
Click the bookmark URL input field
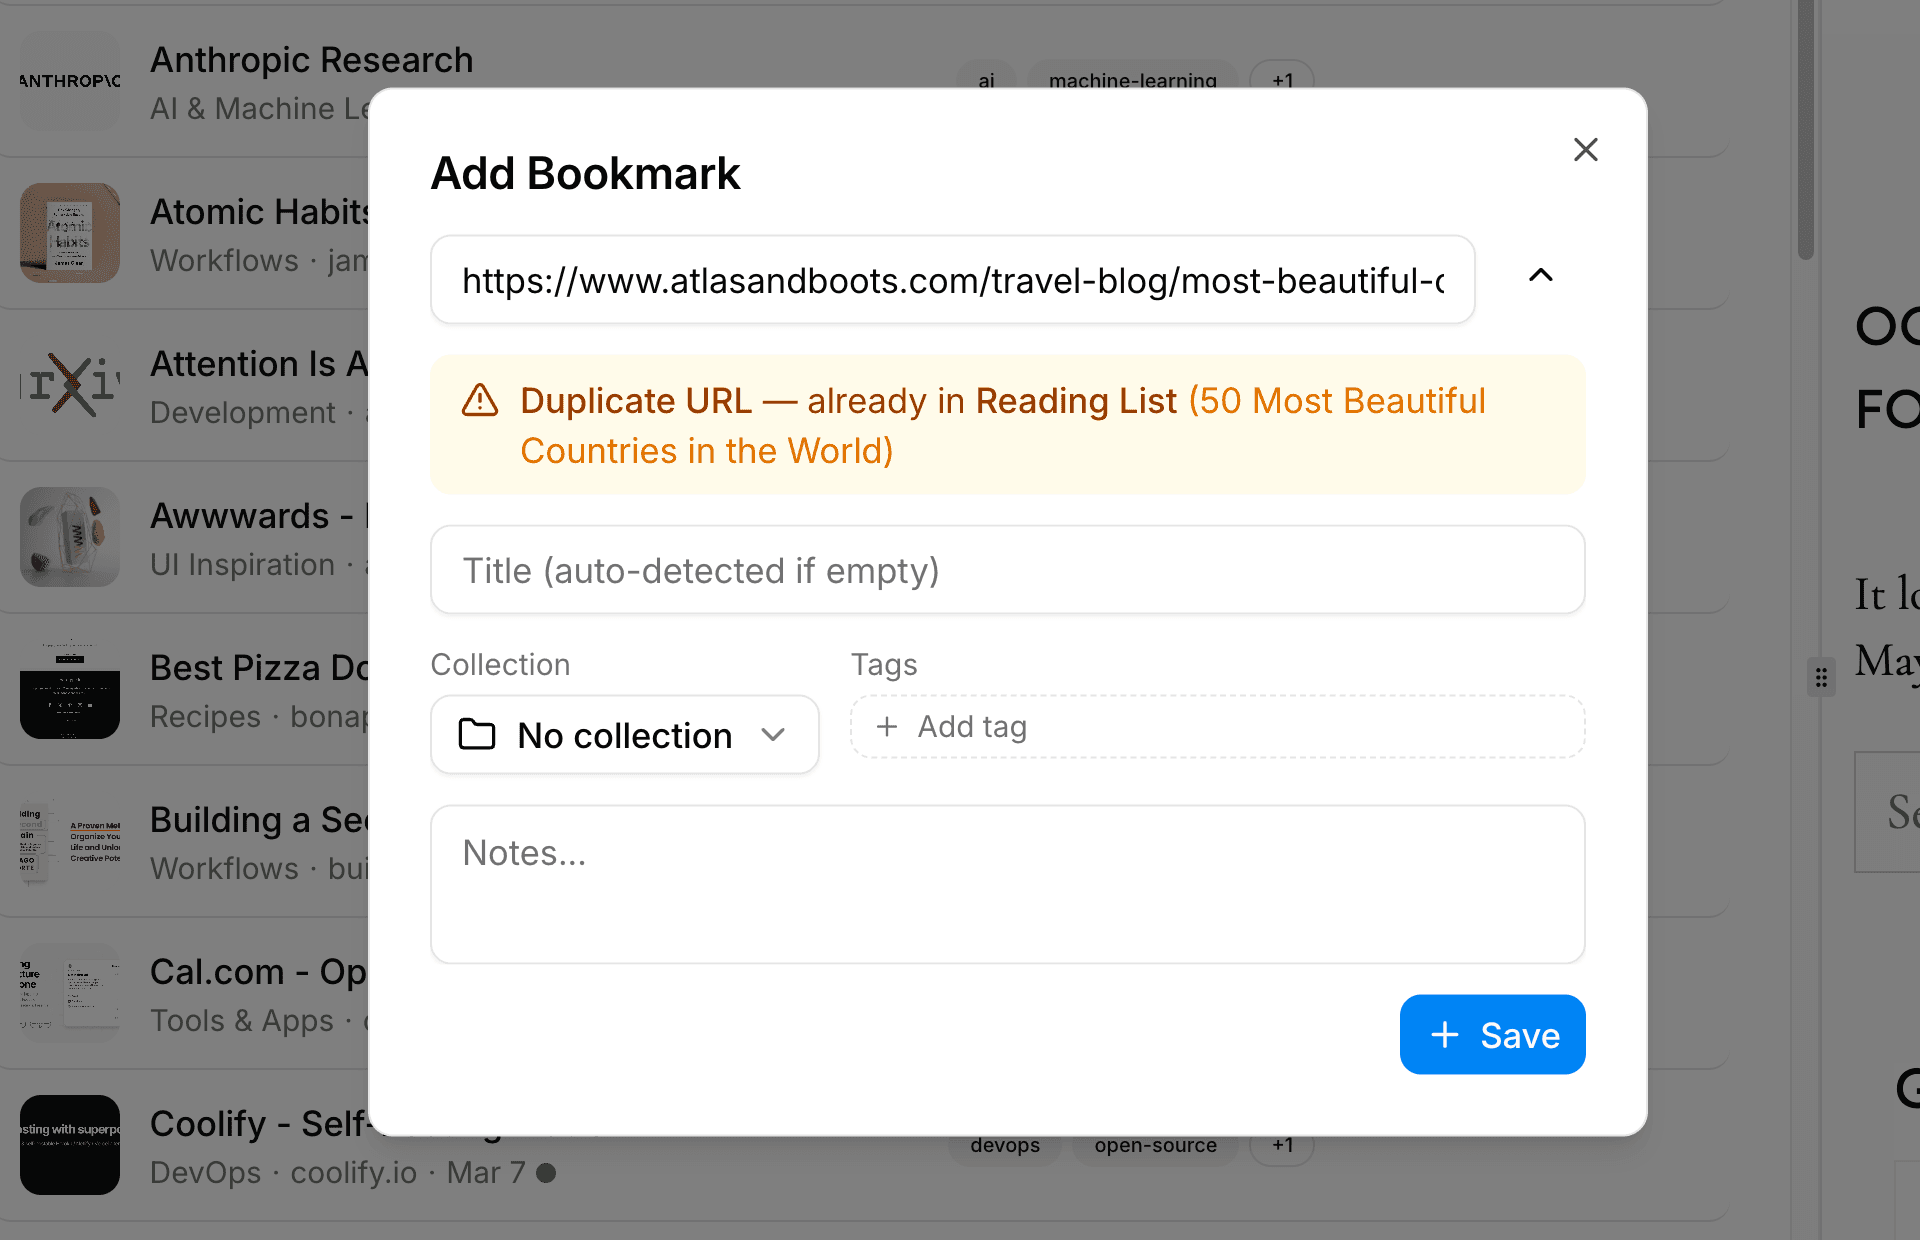(x=953, y=280)
